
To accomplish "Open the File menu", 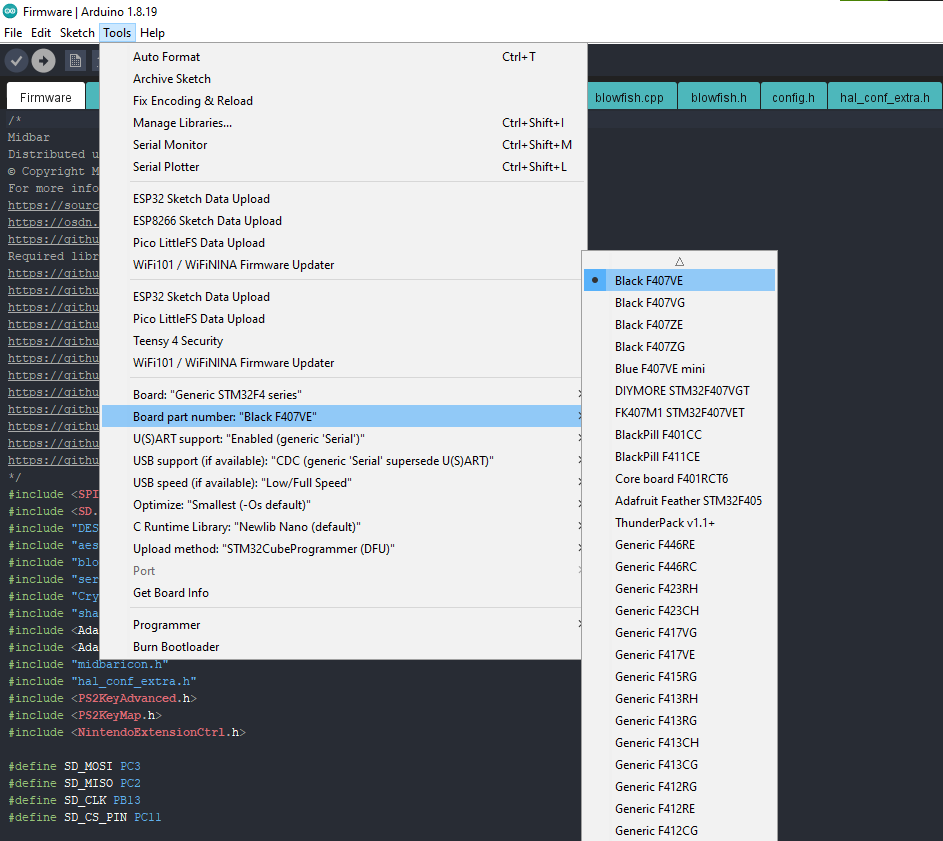I will [x=13, y=32].
